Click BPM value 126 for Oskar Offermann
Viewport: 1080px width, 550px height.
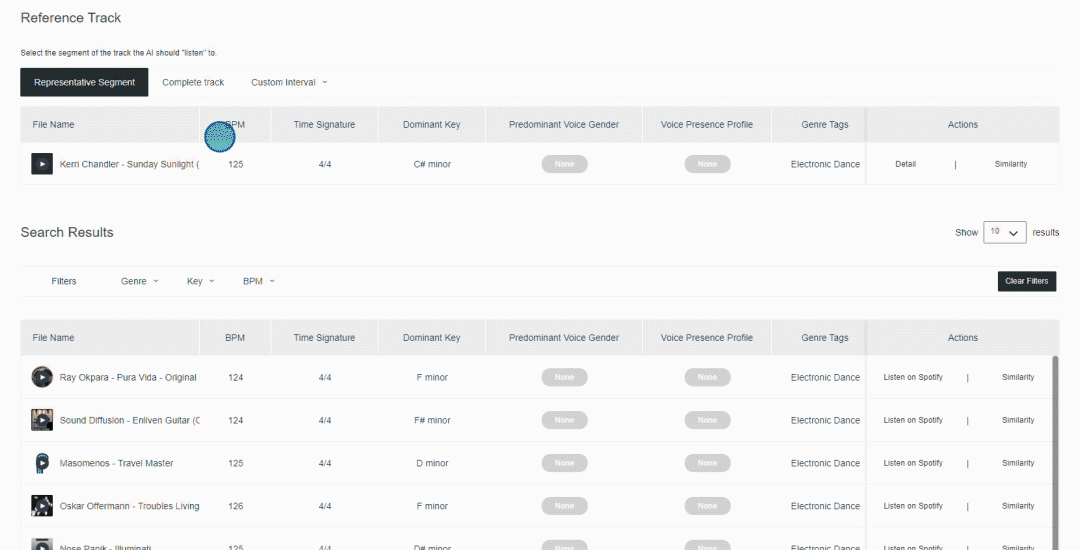click(236, 506)
